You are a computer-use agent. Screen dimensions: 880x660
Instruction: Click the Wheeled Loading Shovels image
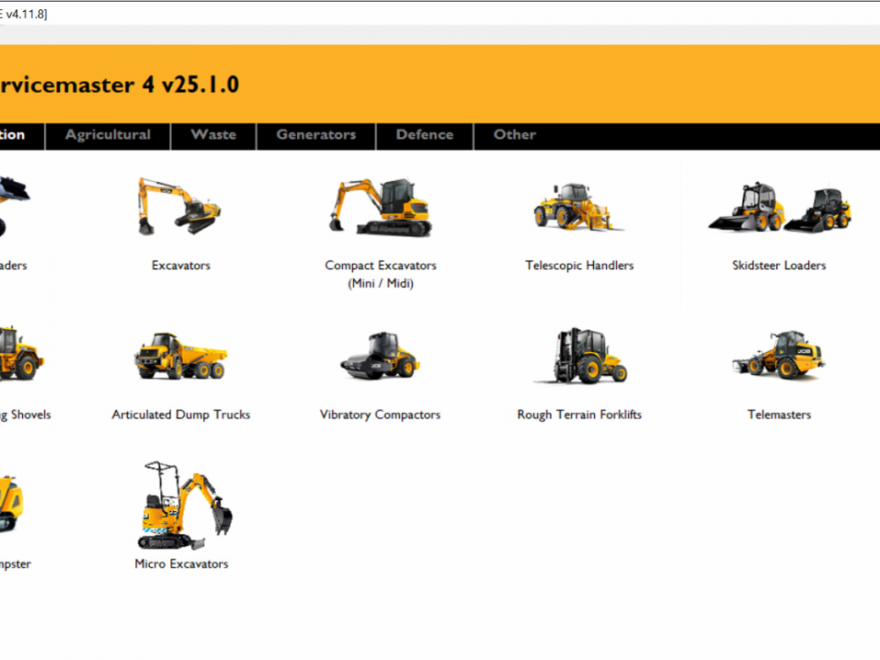21,355
